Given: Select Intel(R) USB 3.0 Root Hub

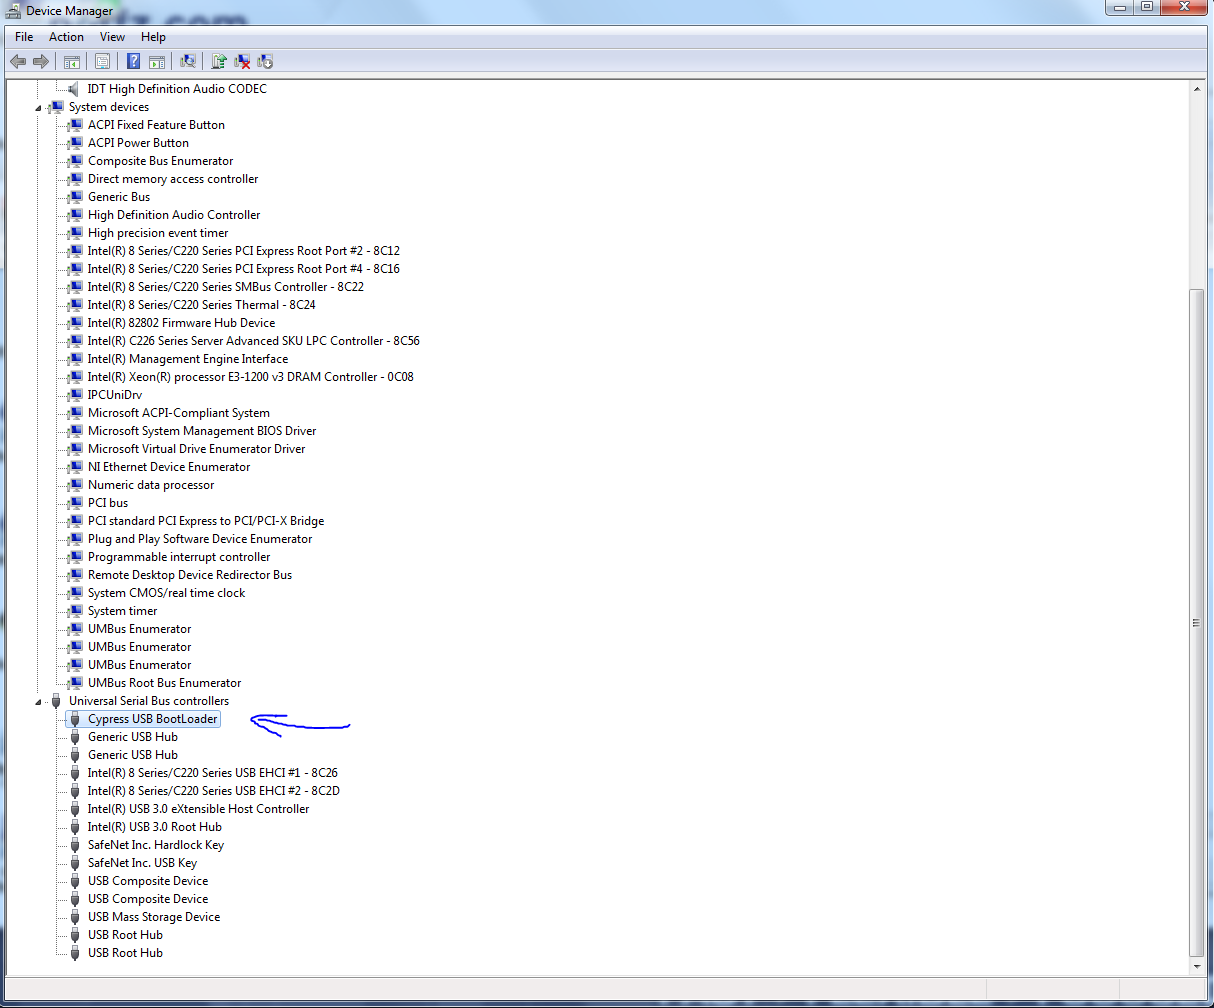Looking at the screenshot, I should coord(154,827).
